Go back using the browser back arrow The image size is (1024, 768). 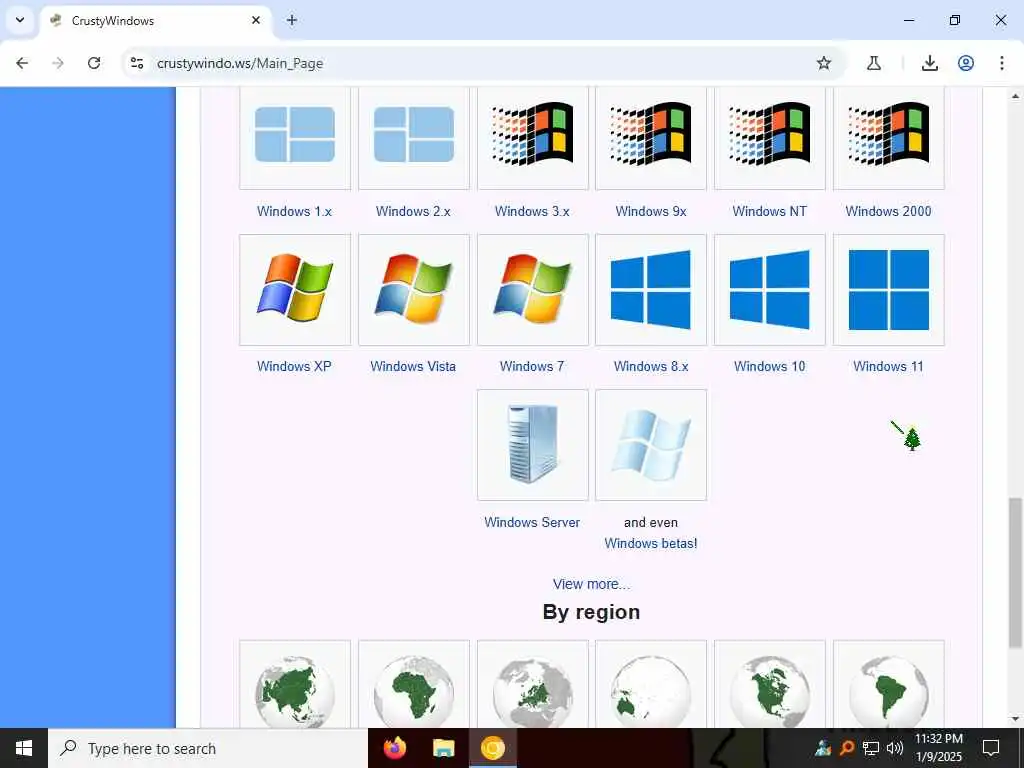(x=22, y=63)
